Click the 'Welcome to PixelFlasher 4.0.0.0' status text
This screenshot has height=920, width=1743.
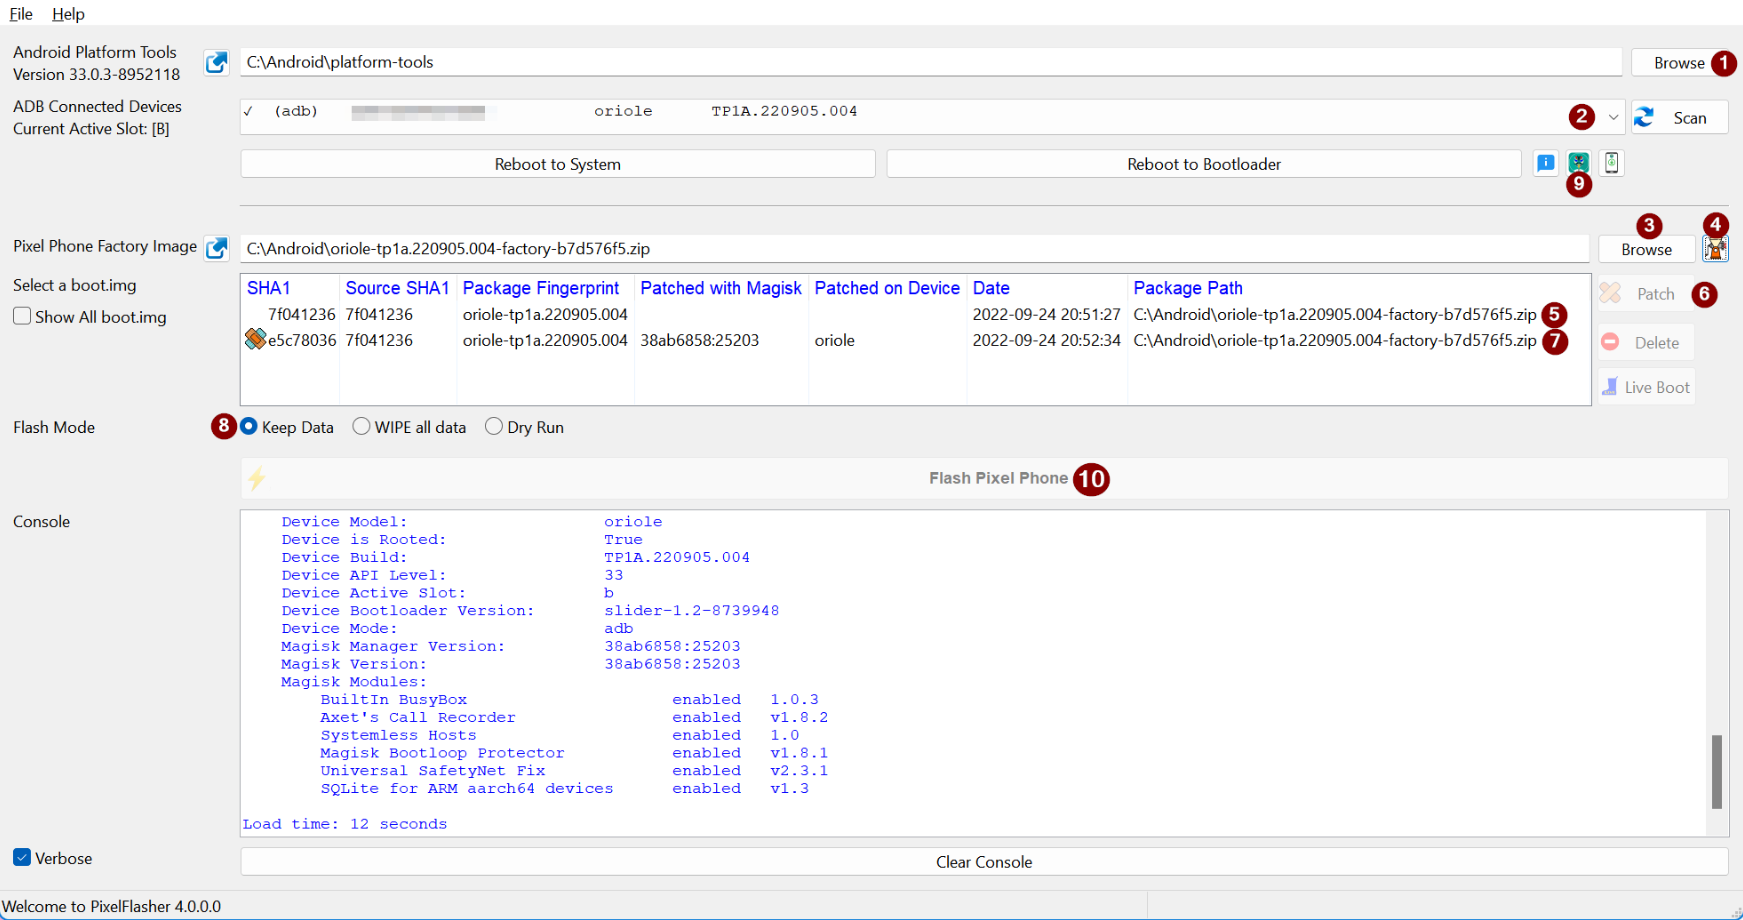pyautogui.click(x=112, y=906)
